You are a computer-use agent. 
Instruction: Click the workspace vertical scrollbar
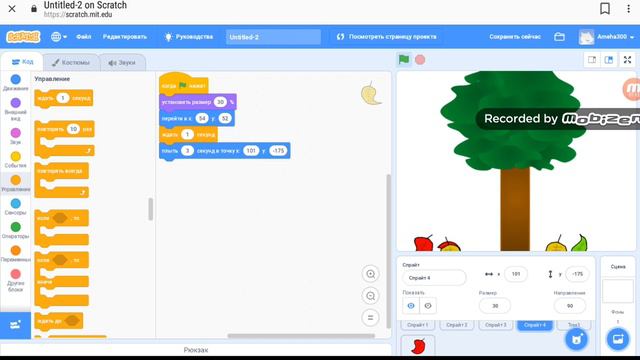389,251
